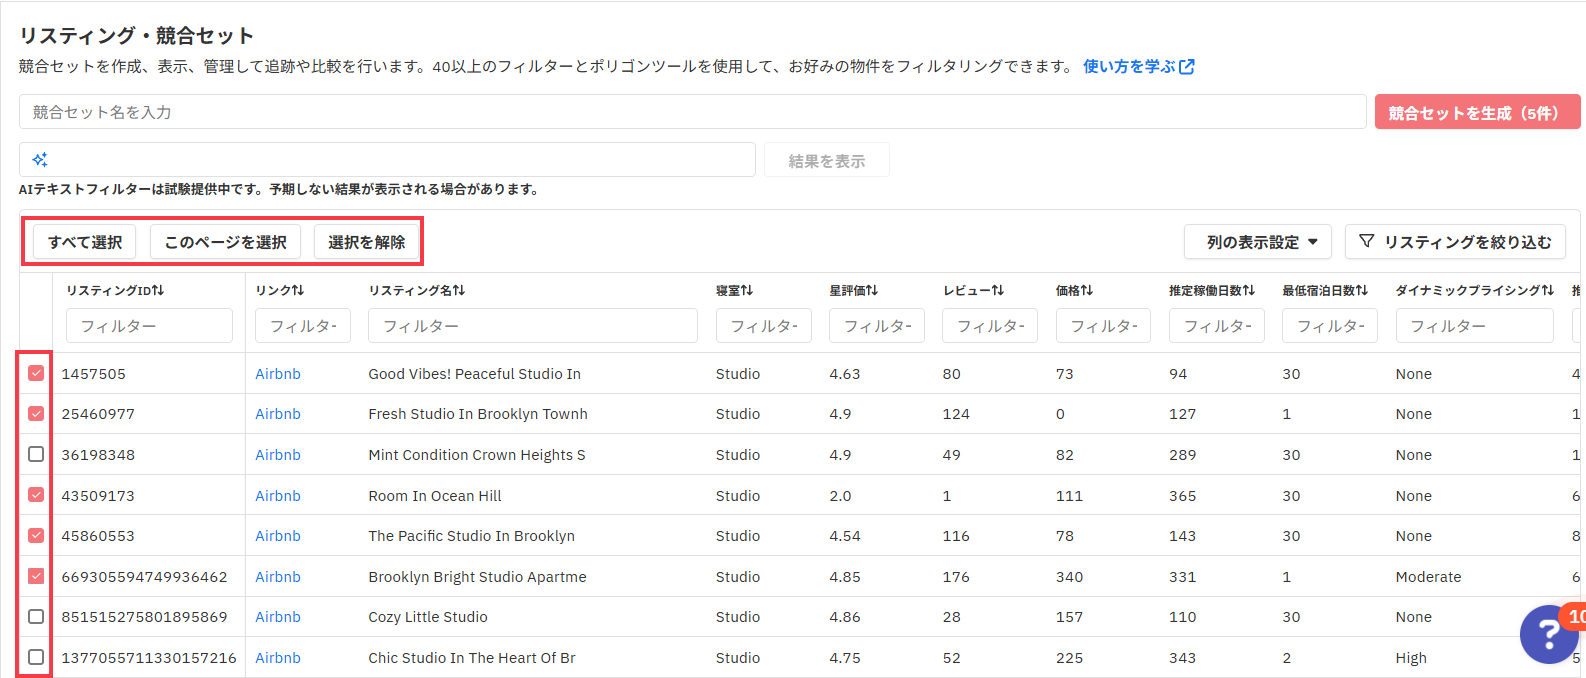Screen dimensions: 1586x678
Task: Focus リスティング名 filter field
Action: click(533, 326)
